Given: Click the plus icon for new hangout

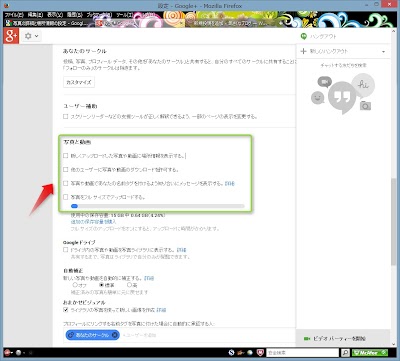Looking at the screenshot, I should 303,51.
